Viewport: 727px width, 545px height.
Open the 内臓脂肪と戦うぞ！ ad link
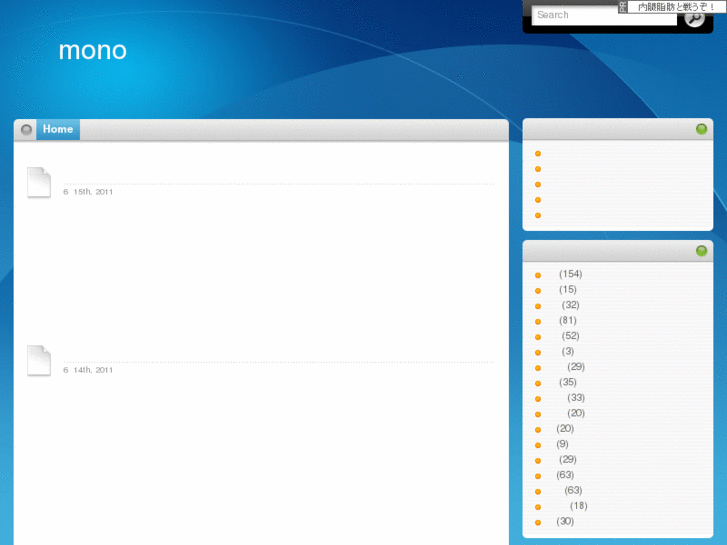(x=677, y=7)
